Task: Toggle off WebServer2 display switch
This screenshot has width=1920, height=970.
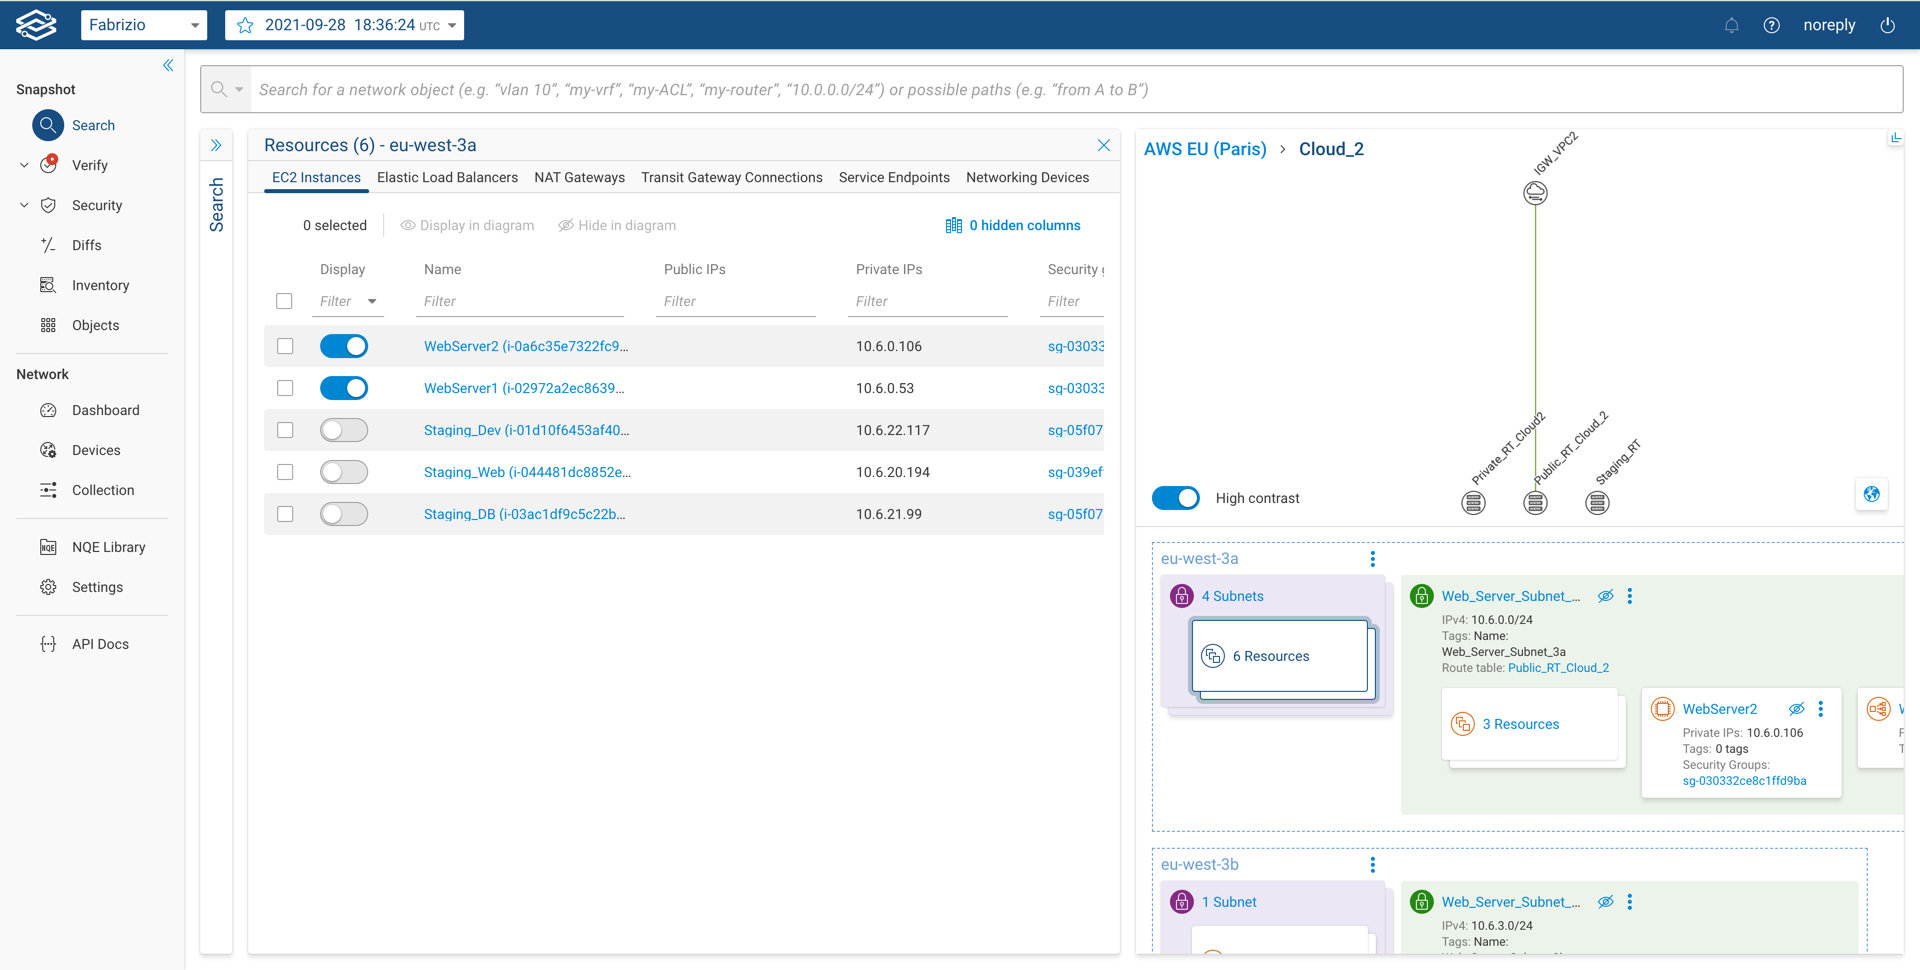Action: click(x=344, y=346)
